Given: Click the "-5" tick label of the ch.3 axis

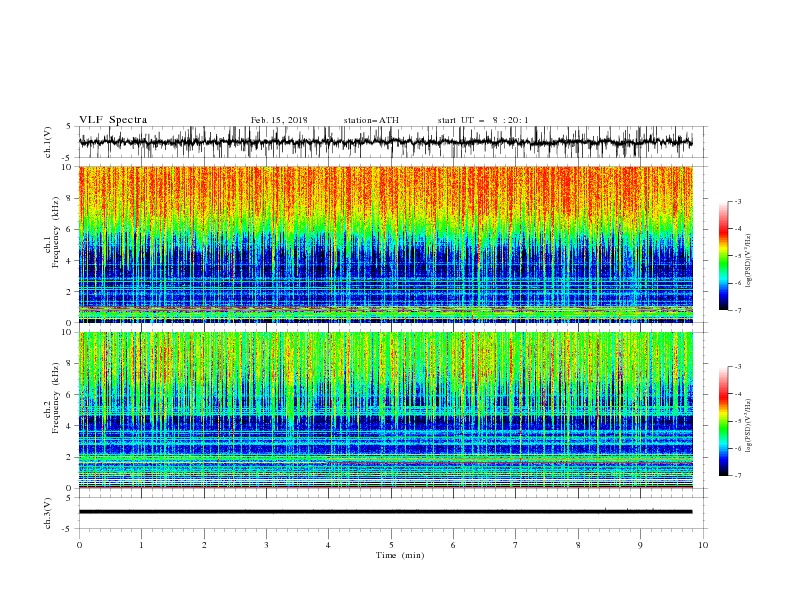Looking at the screenshot, I should coord(68,529).
